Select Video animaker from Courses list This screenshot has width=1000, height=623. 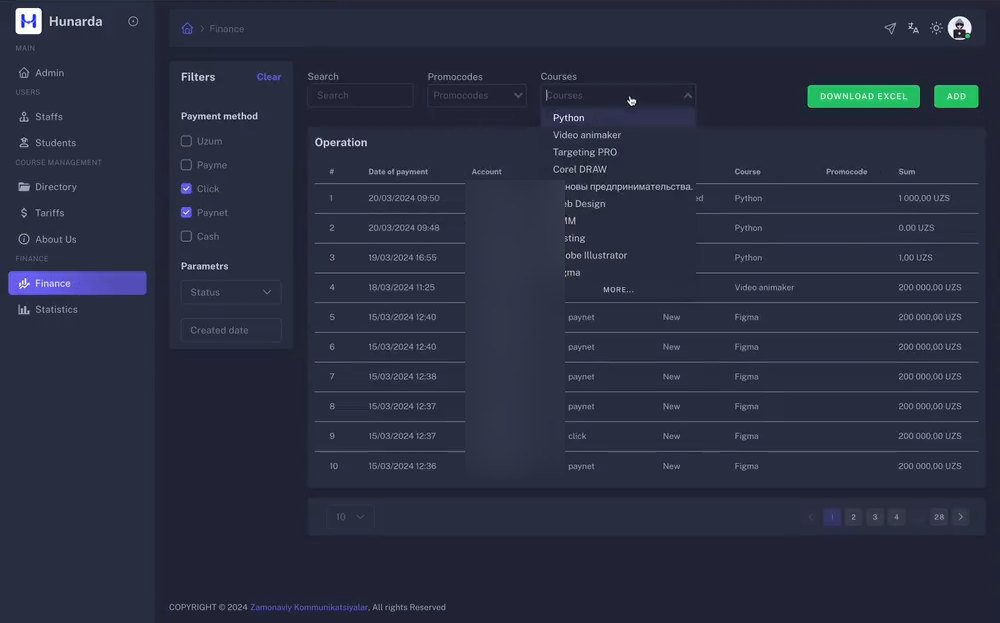coord(618,135)
